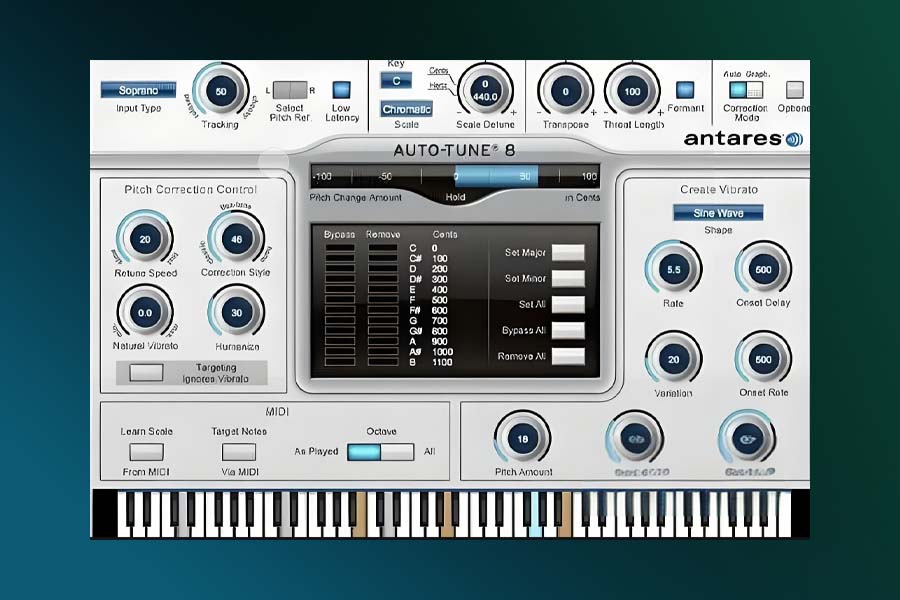This screenshot has height=600, width=900.
Task: Click the Pitch Amount knob showing 18
Action: point(522,439)
